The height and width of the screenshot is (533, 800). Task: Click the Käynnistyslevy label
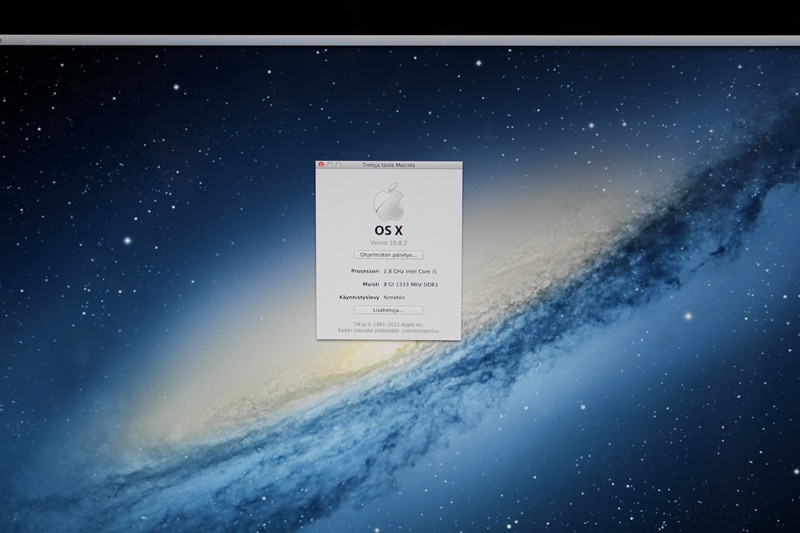tap(359, 297)
